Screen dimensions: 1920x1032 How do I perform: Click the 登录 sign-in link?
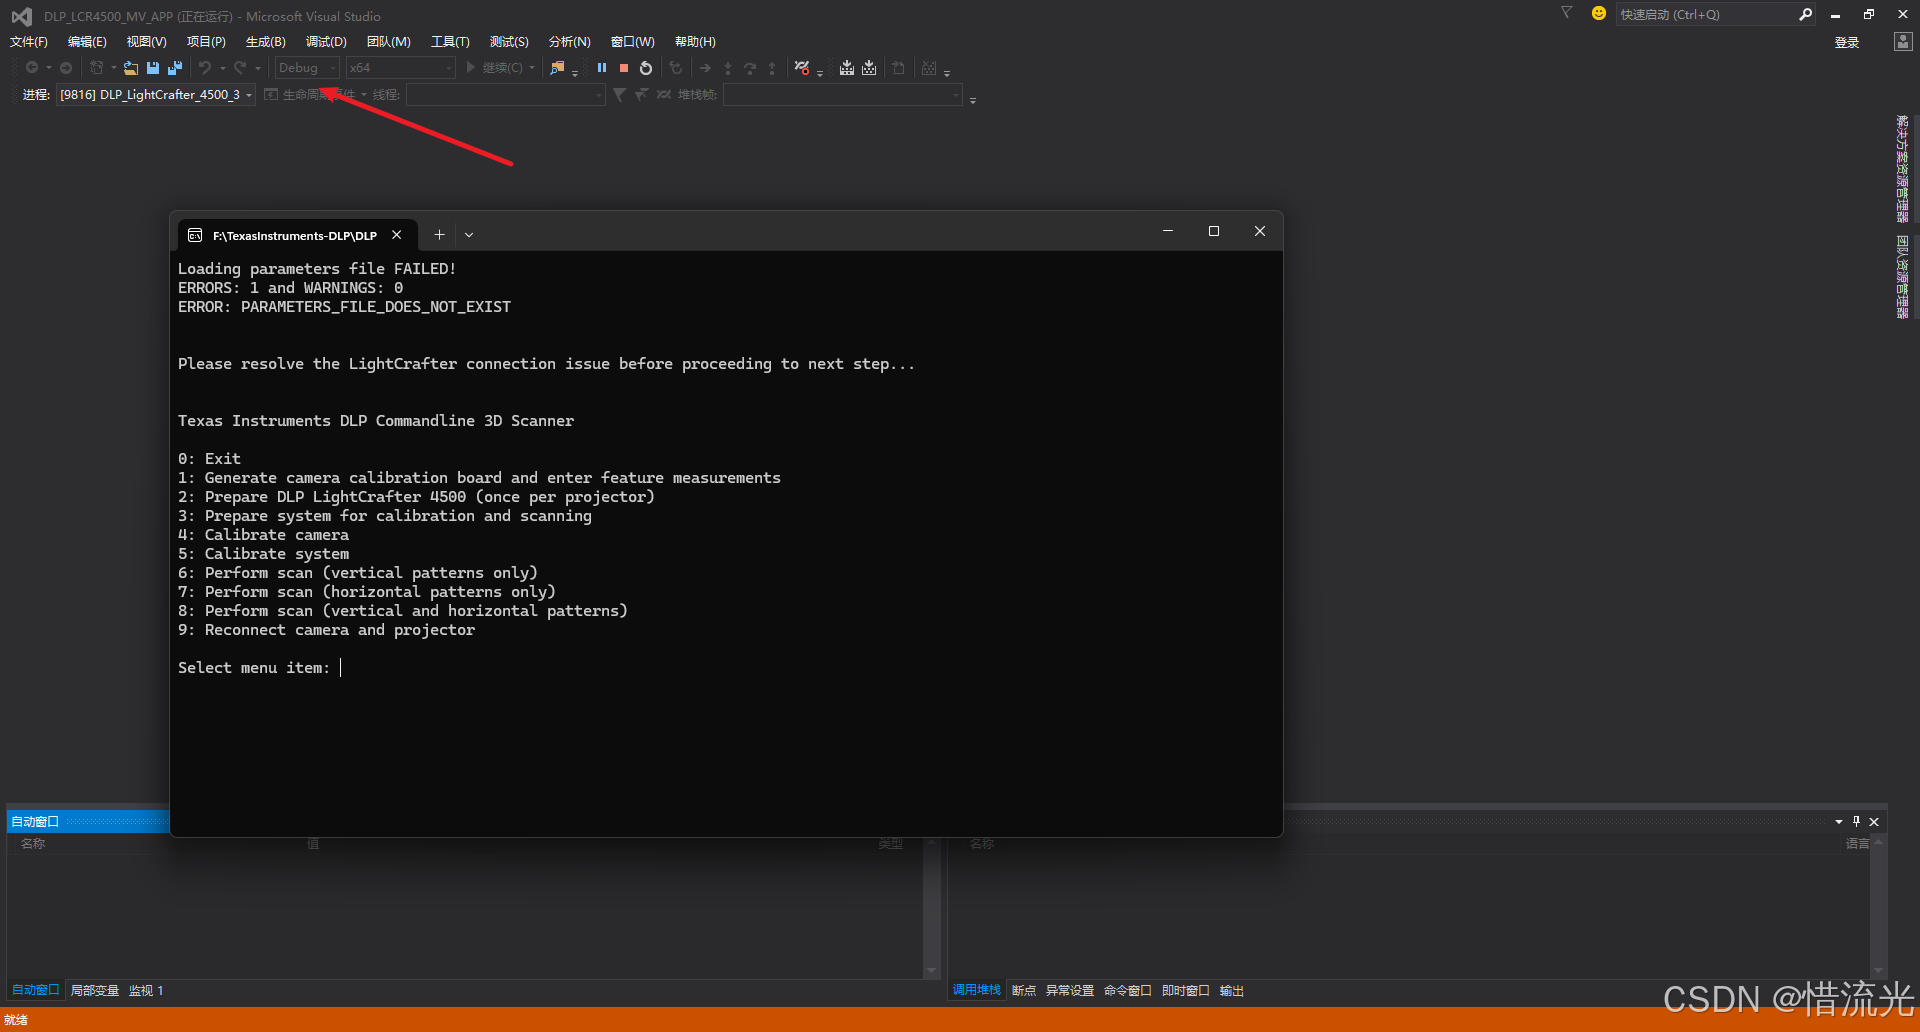tap(1846, 42)
